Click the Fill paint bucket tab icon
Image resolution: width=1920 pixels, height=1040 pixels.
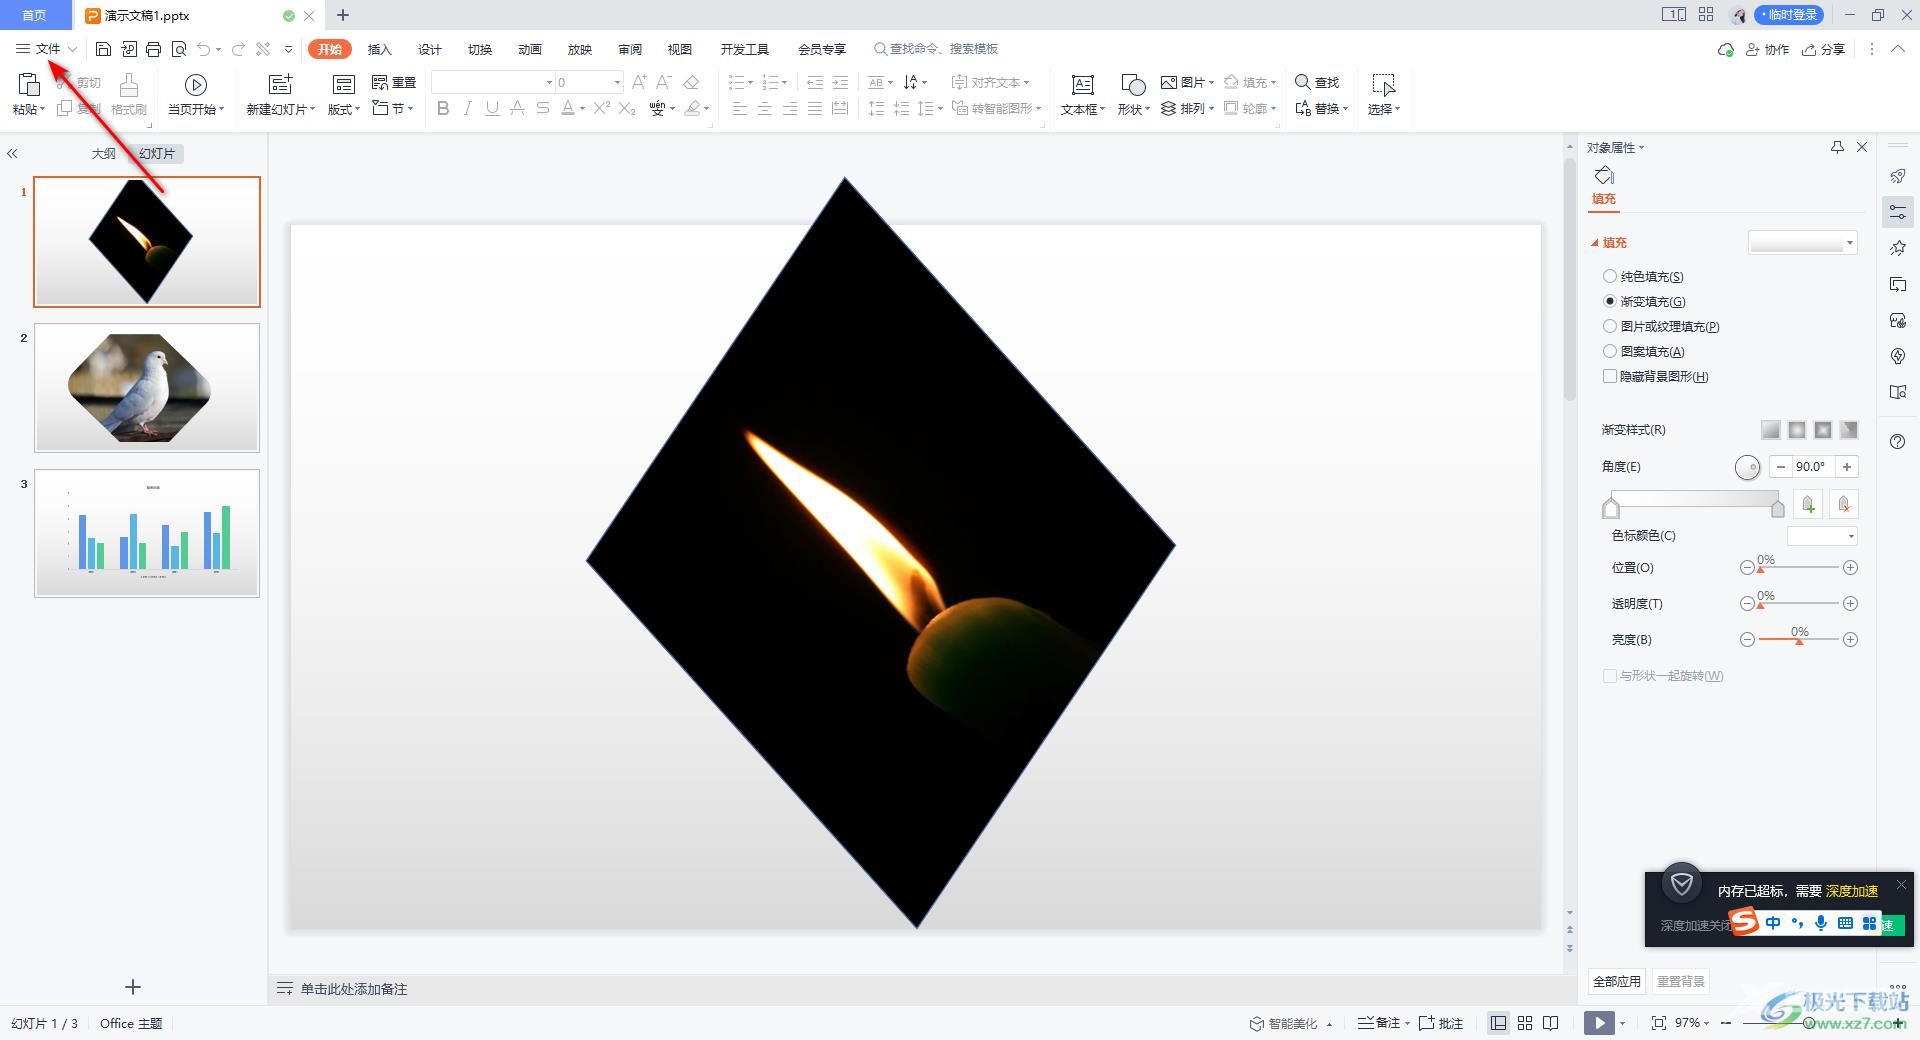(x=1604, y=176)
